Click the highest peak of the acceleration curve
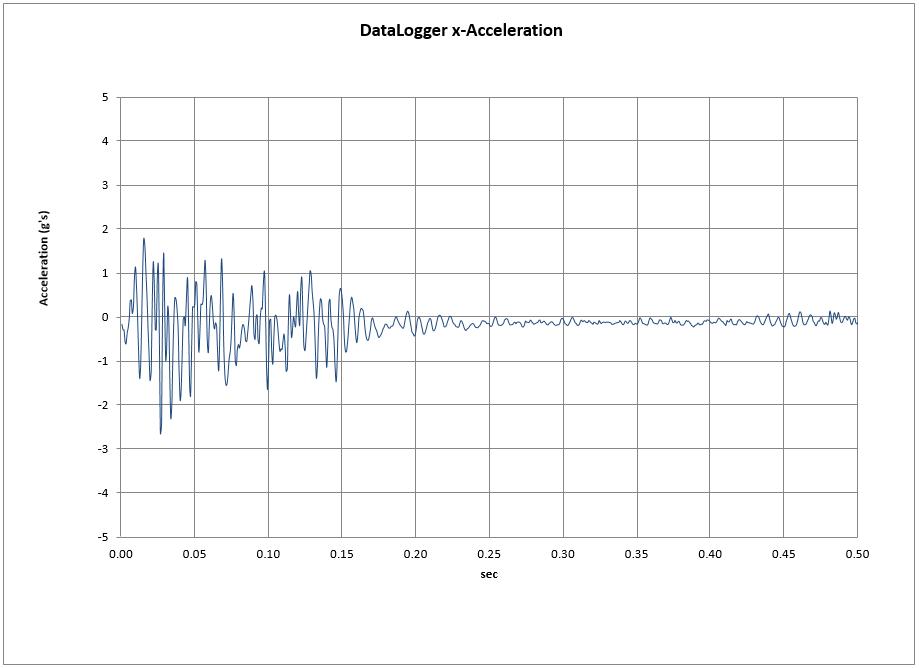Screen dimensions: 919x668 pos(144,239)
